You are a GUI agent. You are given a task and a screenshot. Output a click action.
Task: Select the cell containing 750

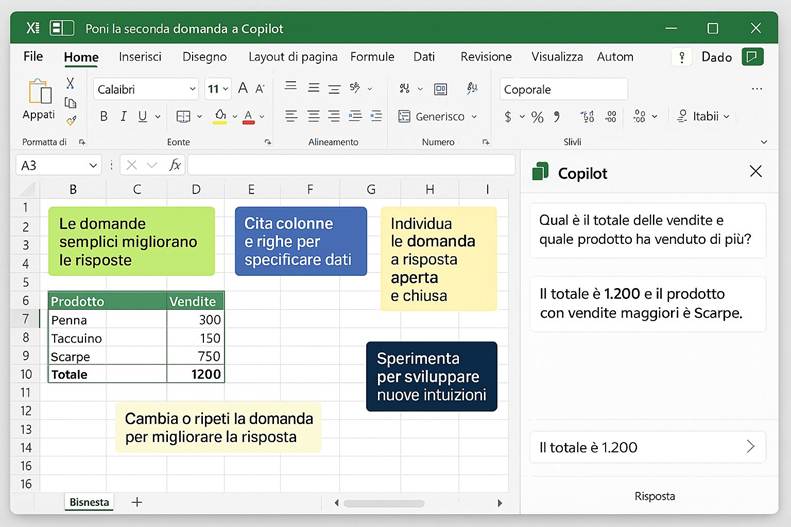tap(195, 357)
